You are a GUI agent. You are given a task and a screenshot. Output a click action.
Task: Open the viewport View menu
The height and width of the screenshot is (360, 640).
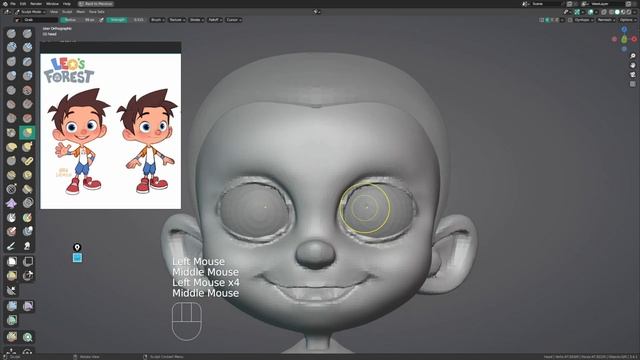click(53, 12)
